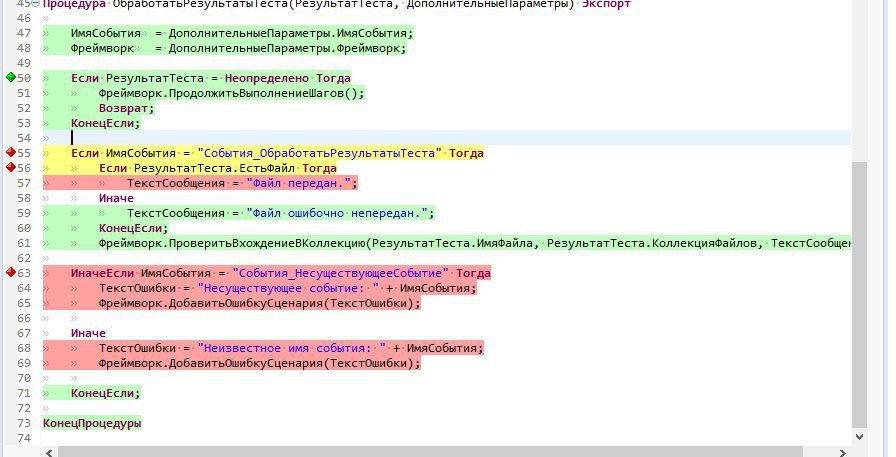Screen dimensions: 896x457
Task: Collapse the procedure fold marker at line 45
Action: [x=35, y=3]
